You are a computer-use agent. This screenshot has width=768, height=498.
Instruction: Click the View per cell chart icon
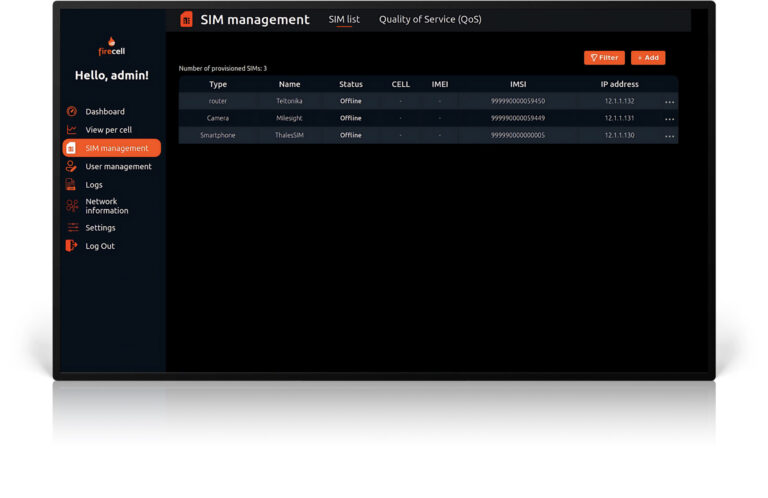[71, 130]
